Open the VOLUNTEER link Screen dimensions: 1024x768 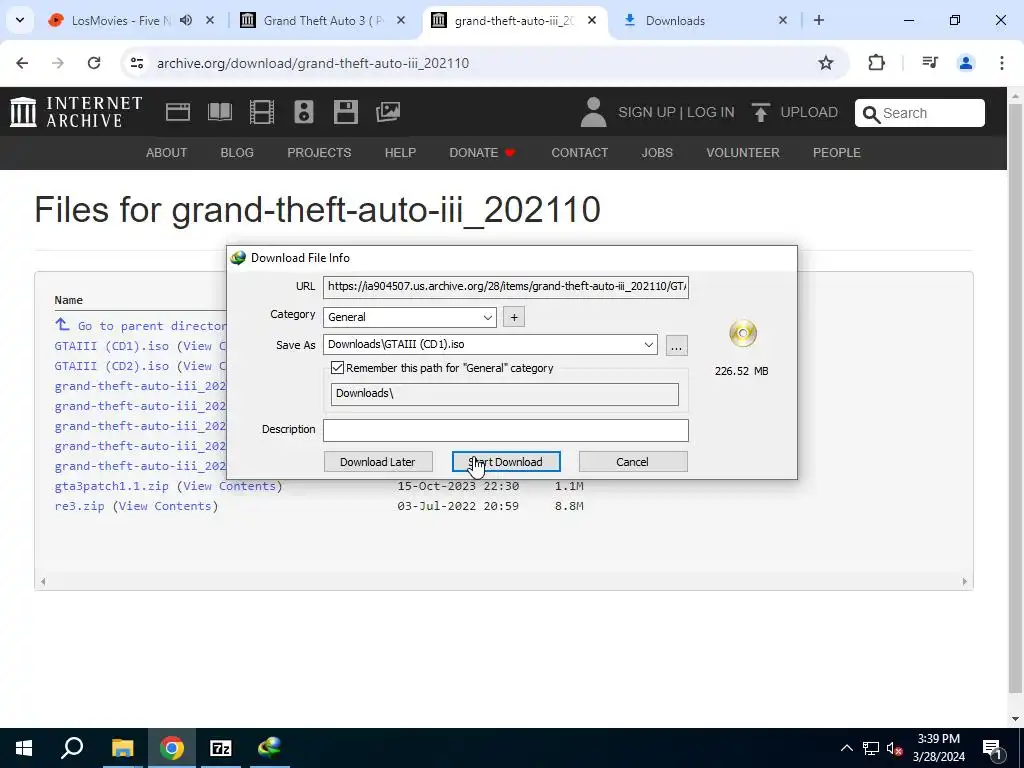click(x=743, y=153)
